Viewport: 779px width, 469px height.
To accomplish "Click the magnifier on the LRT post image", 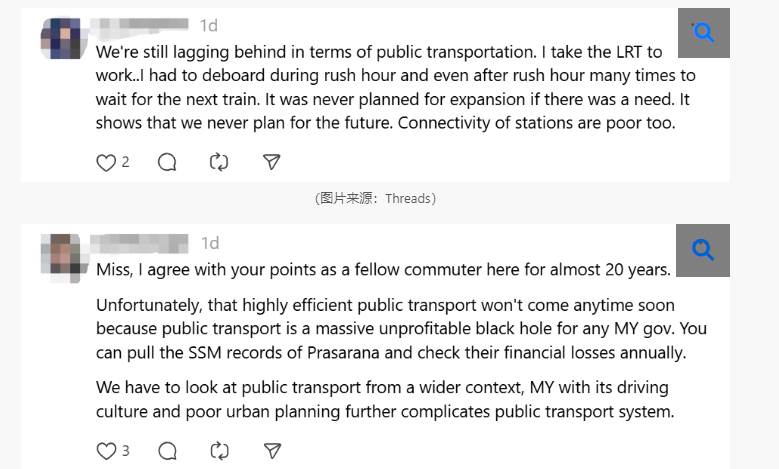I will (703, 33).
